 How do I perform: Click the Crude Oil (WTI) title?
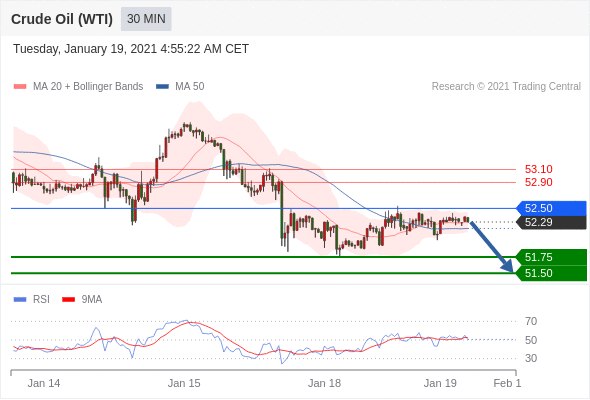click(x=62, y=19)
